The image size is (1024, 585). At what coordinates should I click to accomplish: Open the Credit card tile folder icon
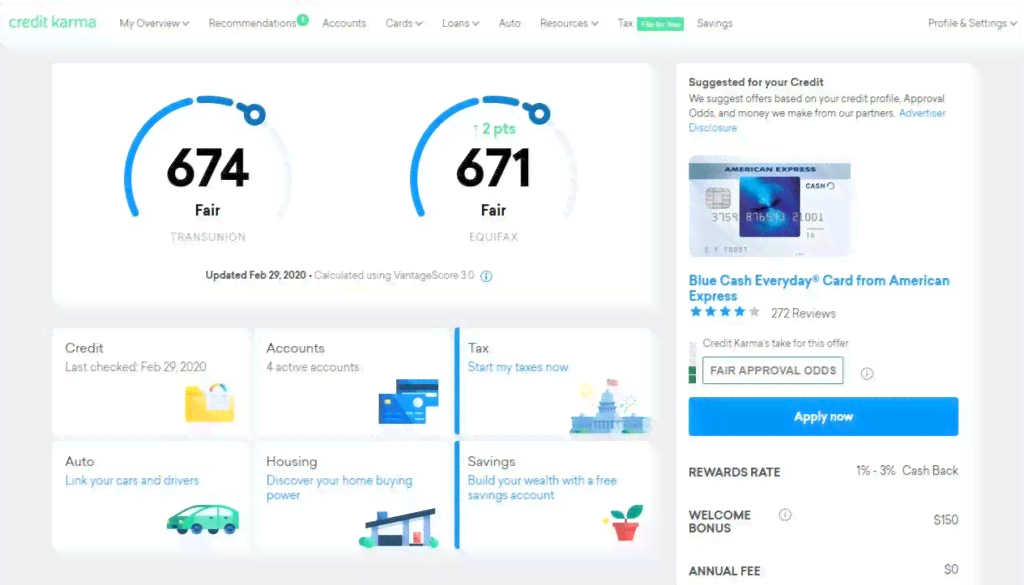pos(210,402)
